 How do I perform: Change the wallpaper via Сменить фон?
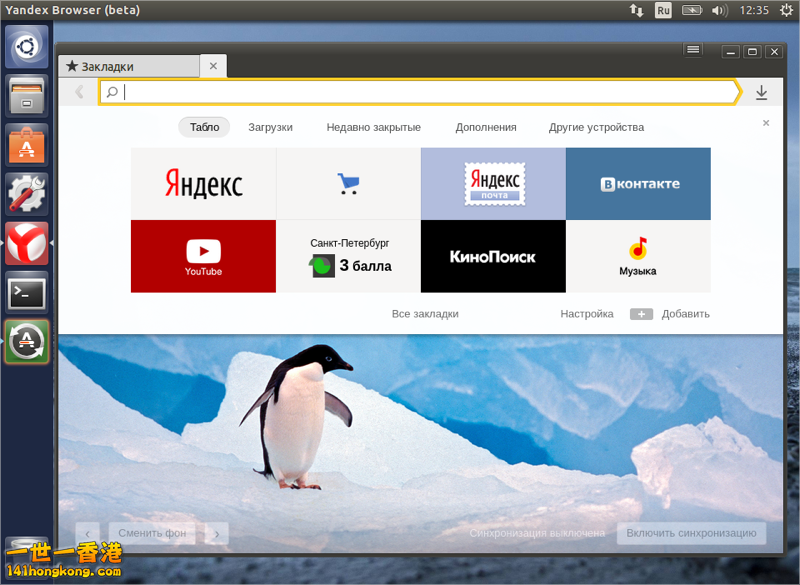[x=152, y=533]
